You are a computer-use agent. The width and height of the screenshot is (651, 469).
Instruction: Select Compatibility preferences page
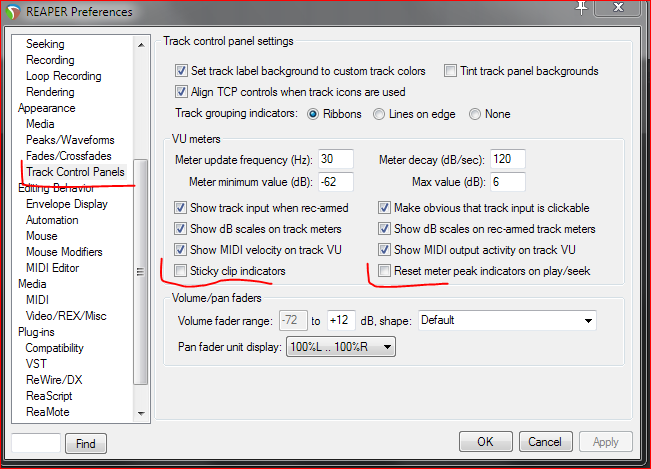54,348
